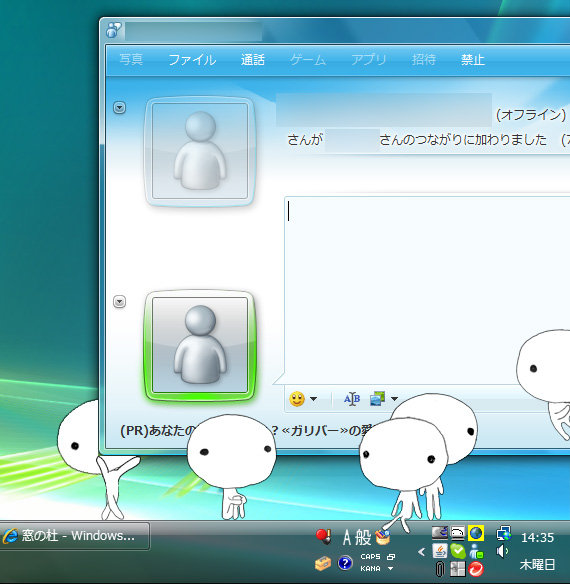Expand the options arrow beside your own picture
The height and width of the screenshot is (584, 570).
(119, 301)
